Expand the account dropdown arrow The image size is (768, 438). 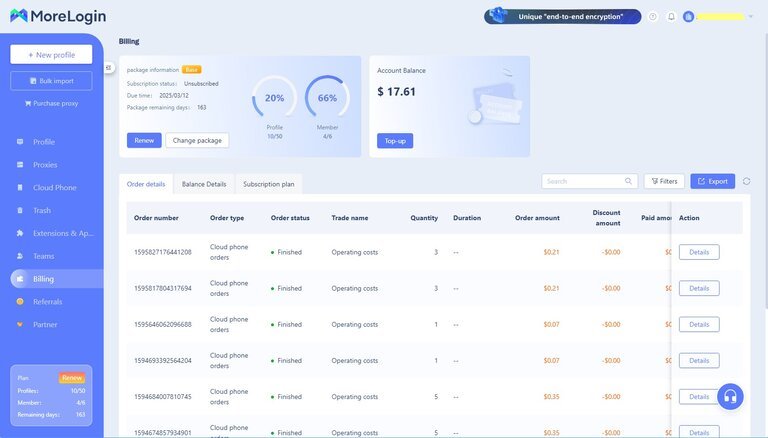(x=751, y=17)
